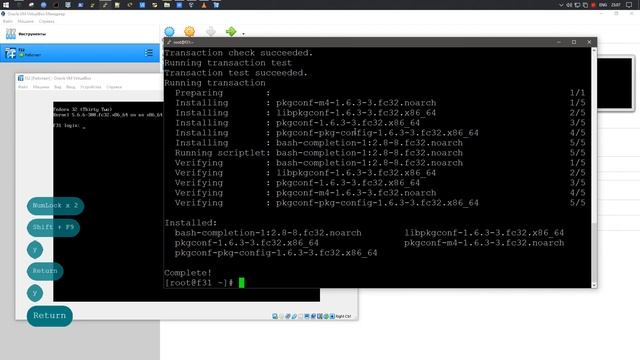Click mouse capture indicator in VM status bar
The image size is (640, 360).
[332, 316]
